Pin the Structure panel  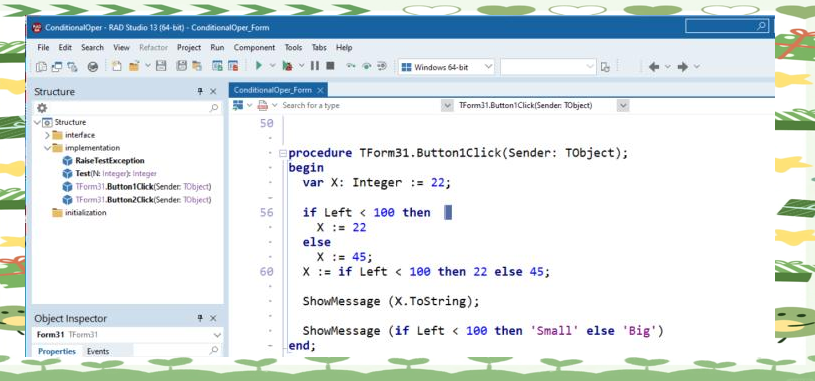pyautogui.click(x=200, y=91)
